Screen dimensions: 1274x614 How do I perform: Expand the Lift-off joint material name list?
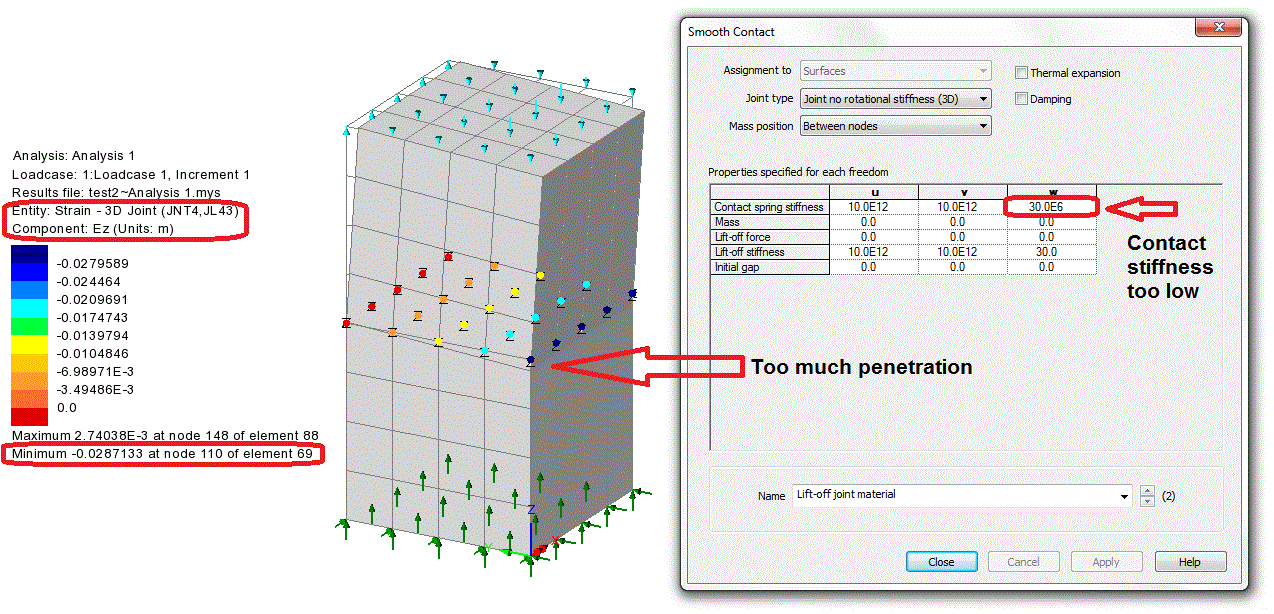[x=1125, y=495]
